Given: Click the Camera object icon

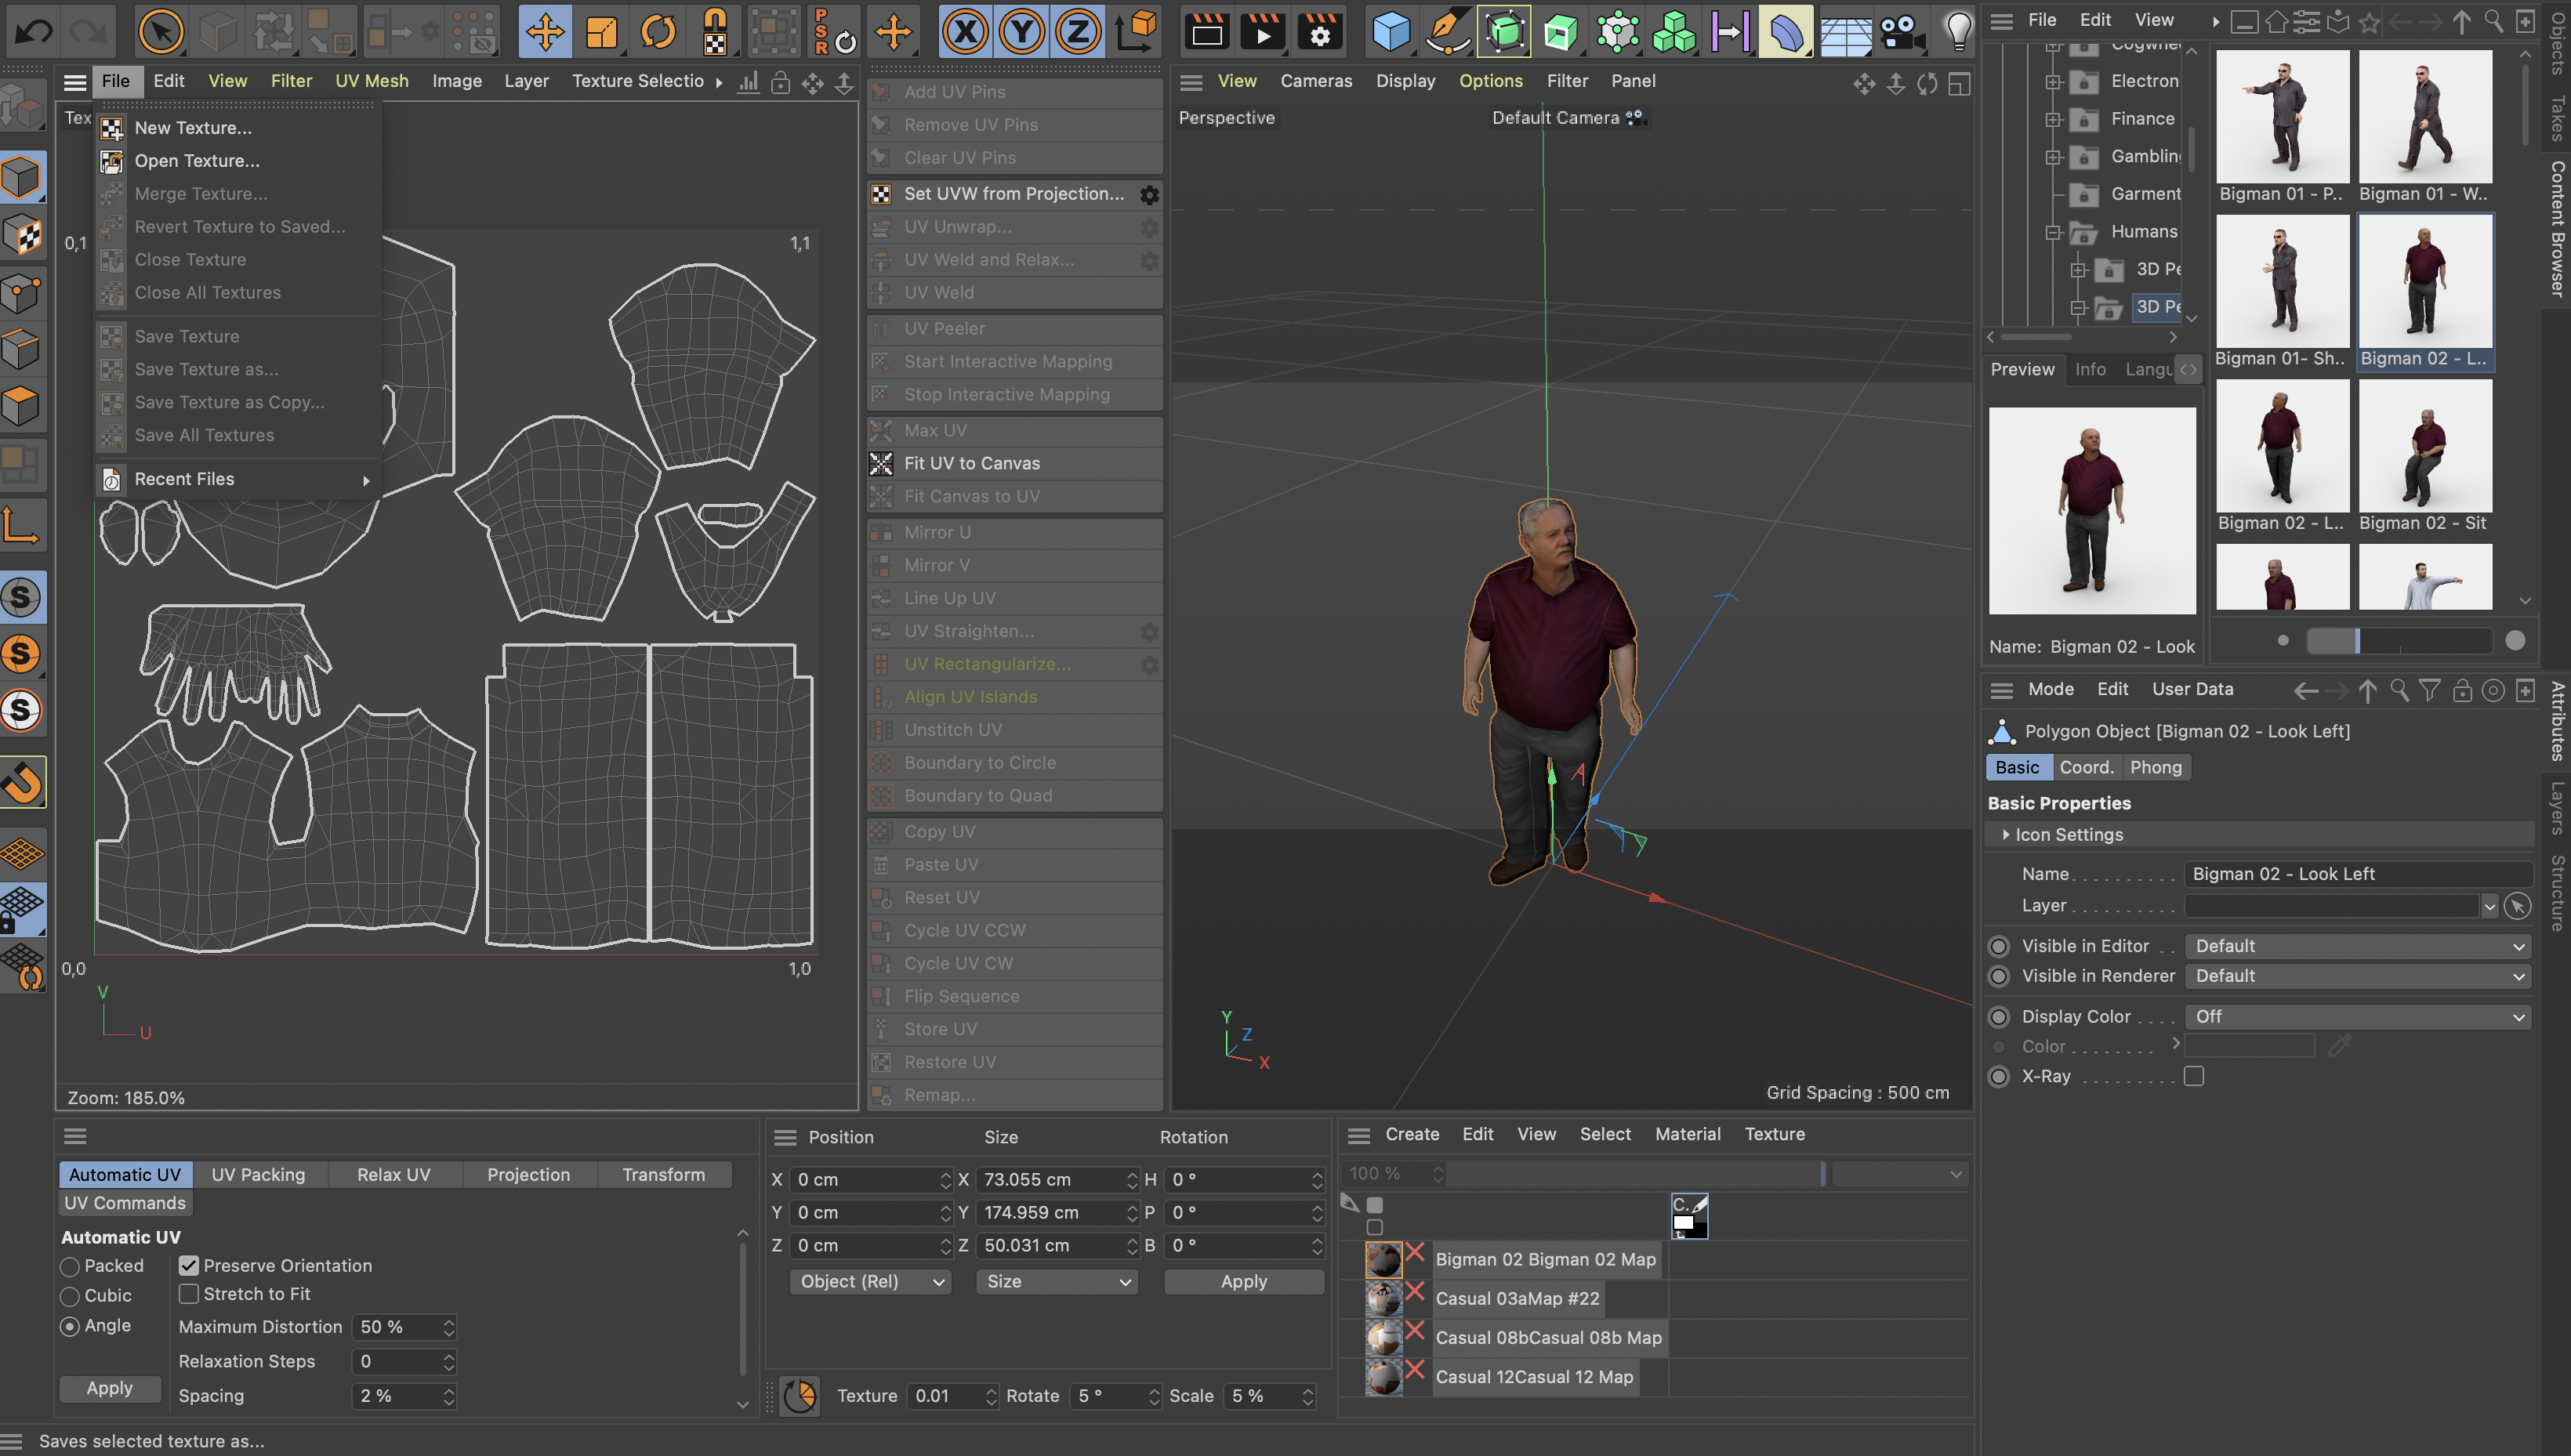Looking at the screenshot, I should click(1901, 31).
